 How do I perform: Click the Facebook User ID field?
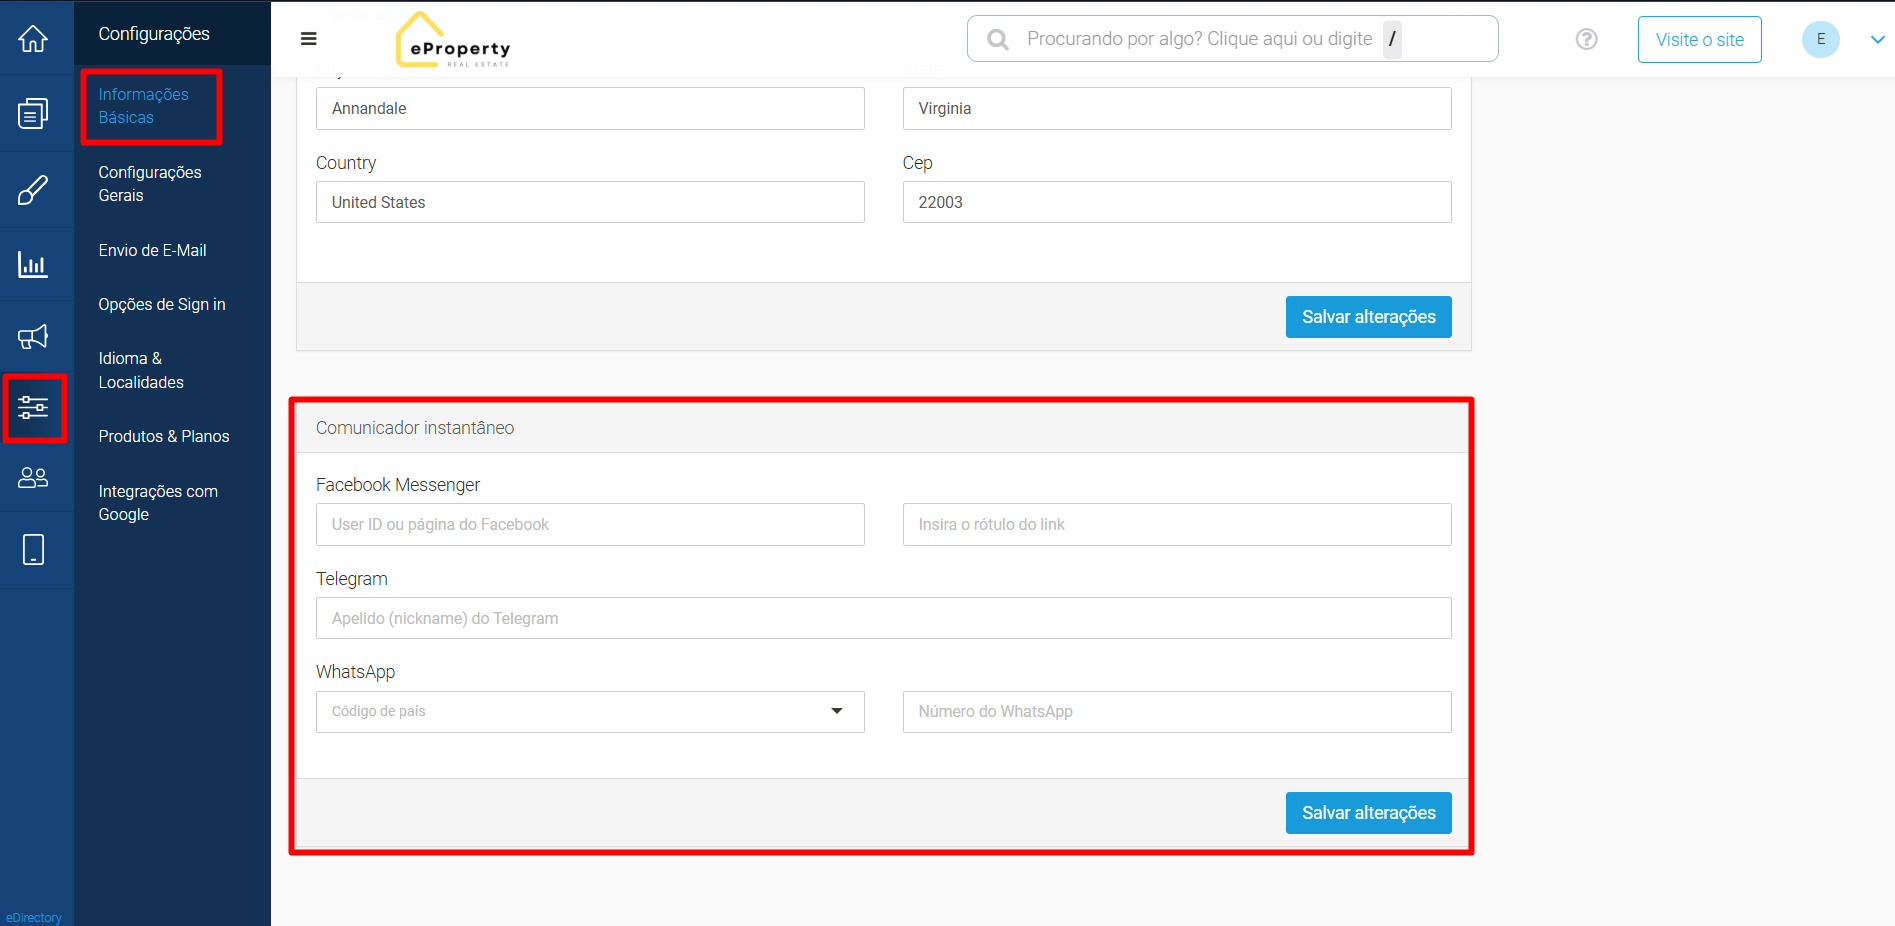coord(590,525)
